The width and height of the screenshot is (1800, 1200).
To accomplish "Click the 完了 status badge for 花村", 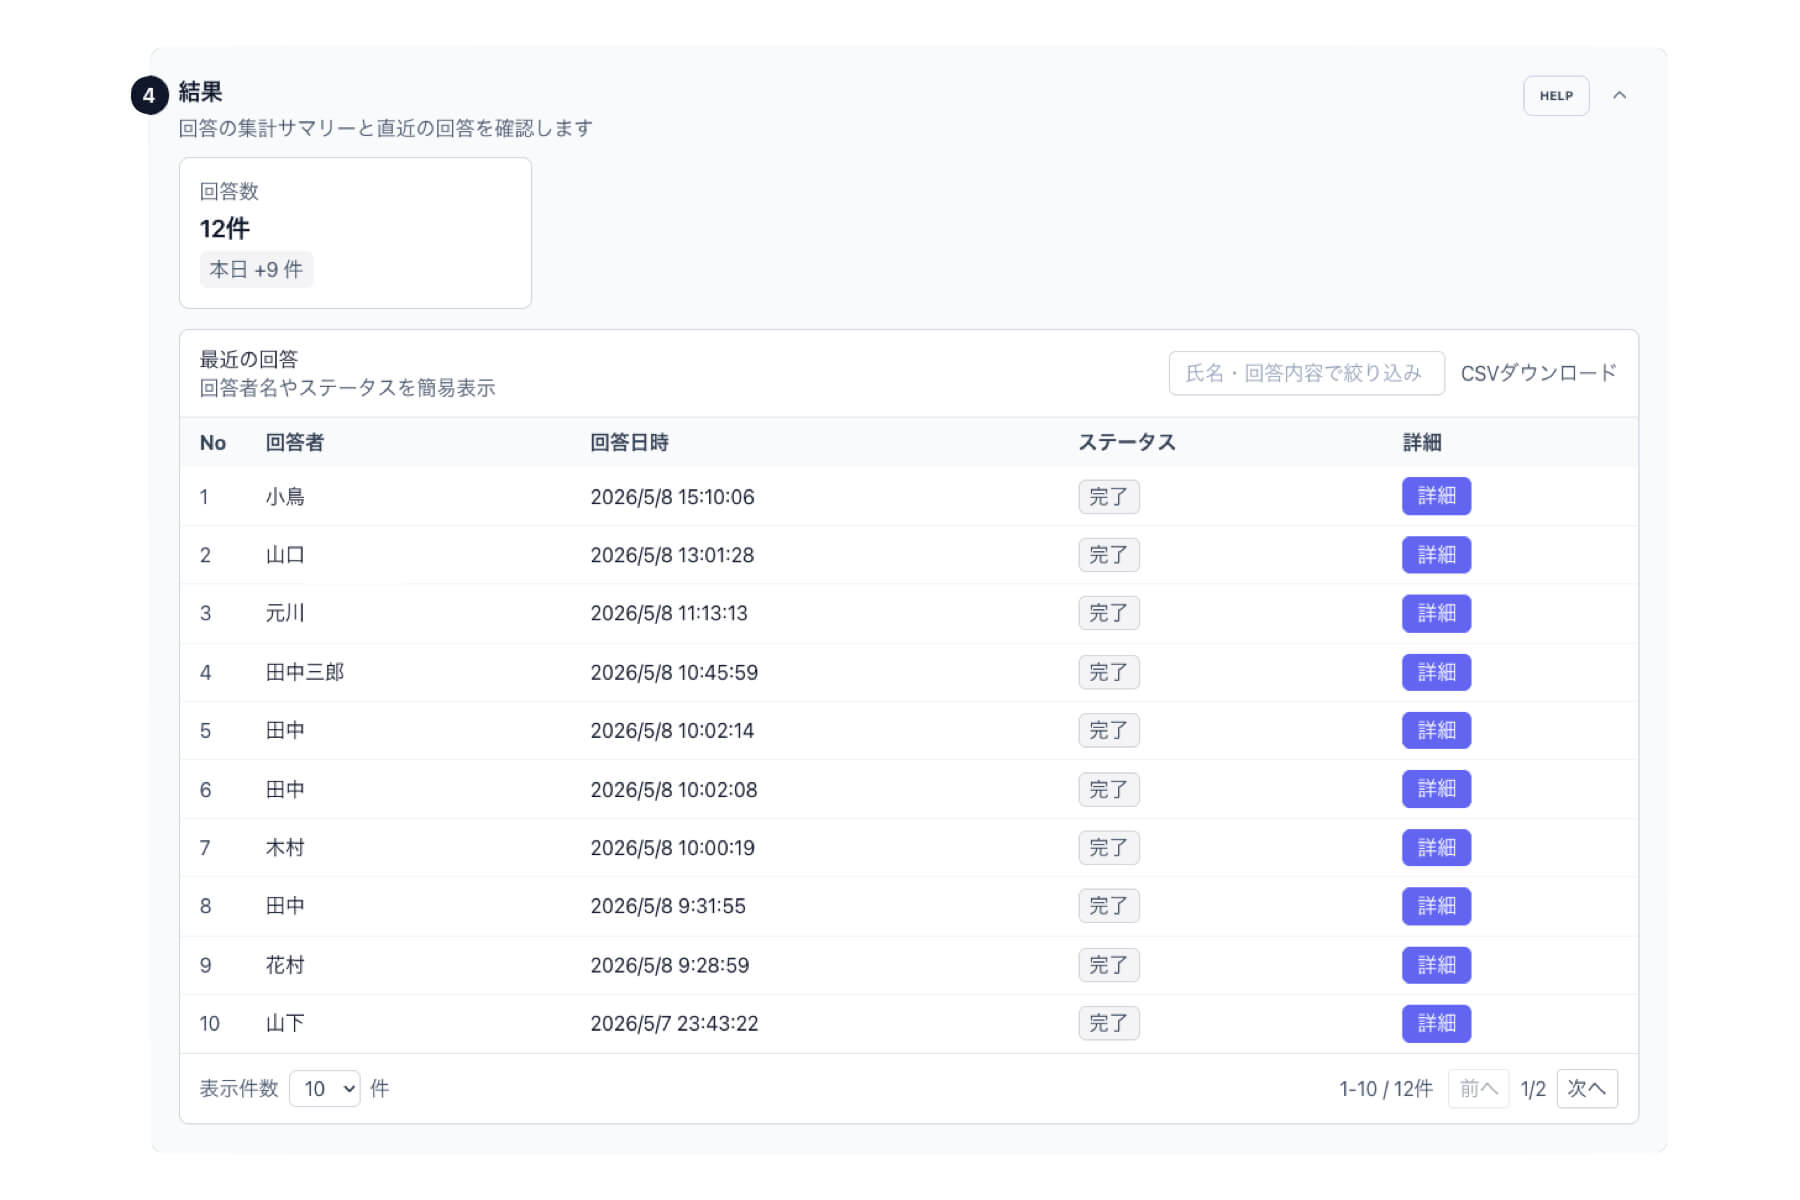I will coord(1108,965).
